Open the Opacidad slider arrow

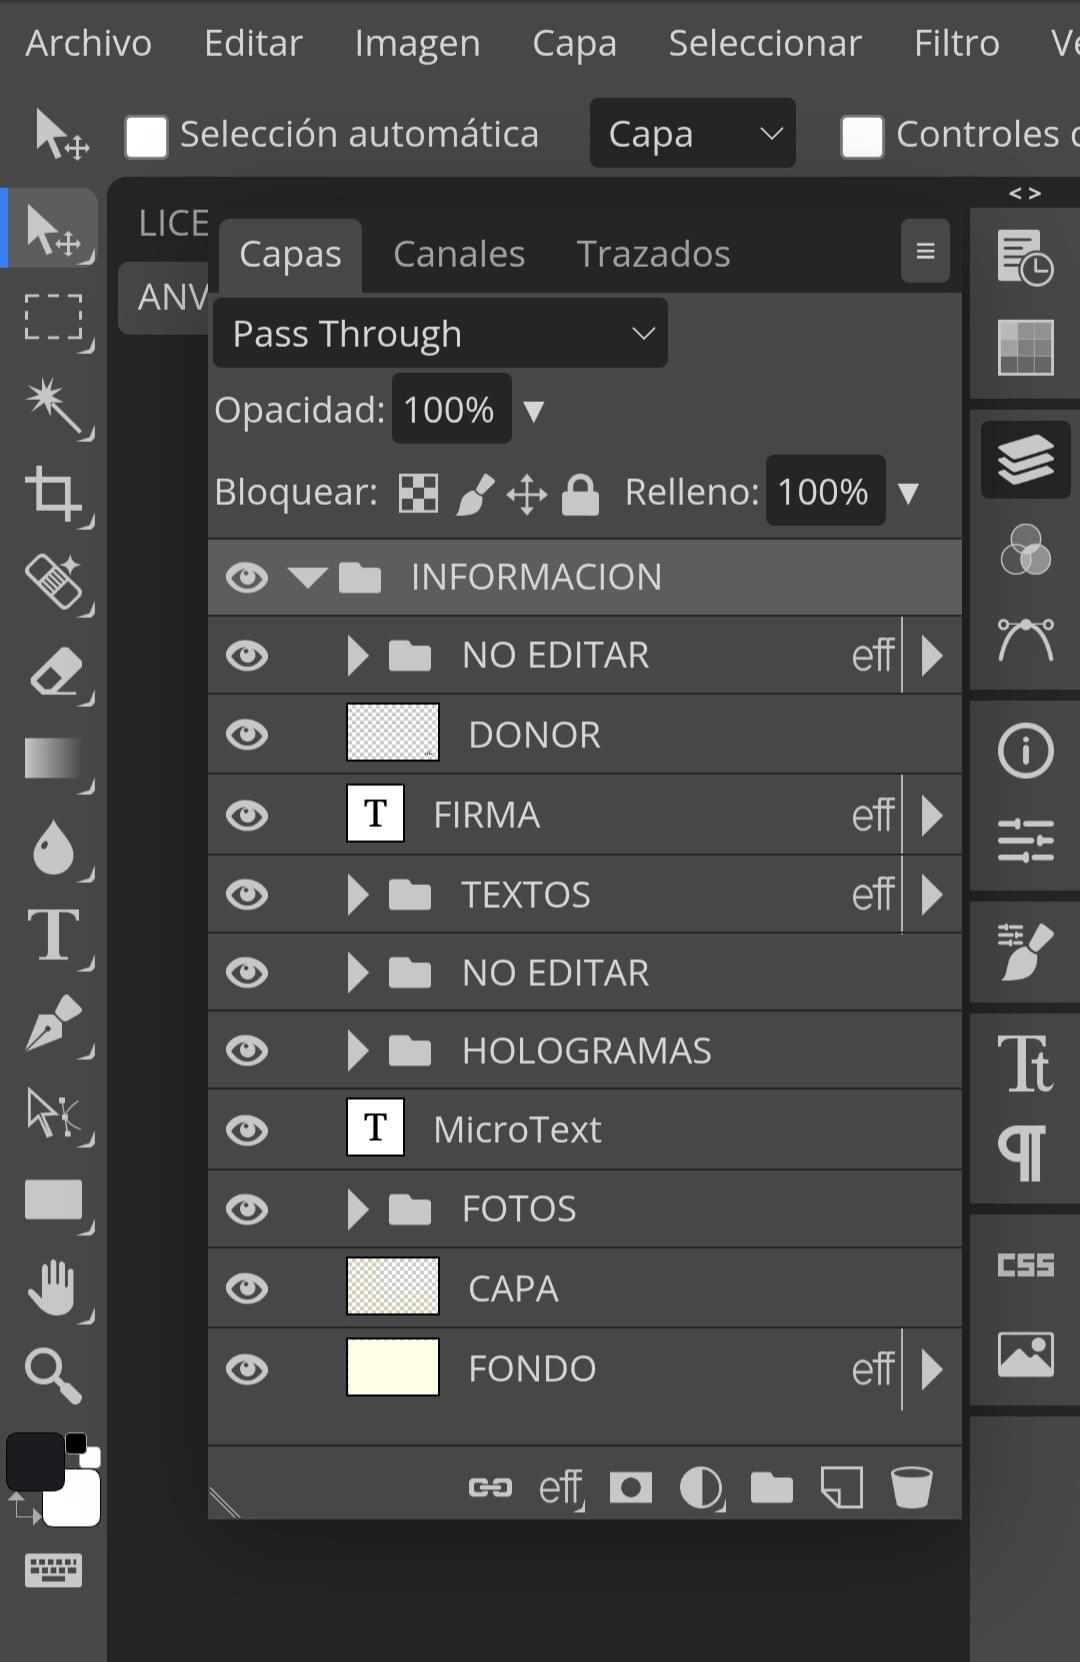tap(534, 411)
